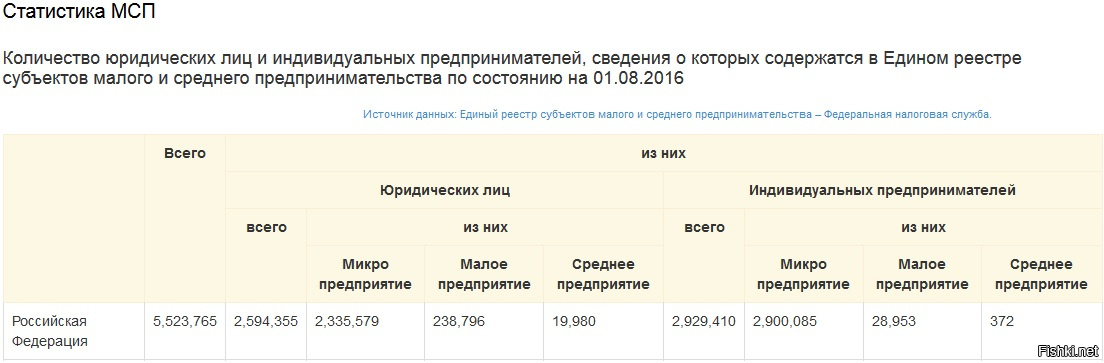Select the 'Статистика МСП' page heading

pos(80,11)
